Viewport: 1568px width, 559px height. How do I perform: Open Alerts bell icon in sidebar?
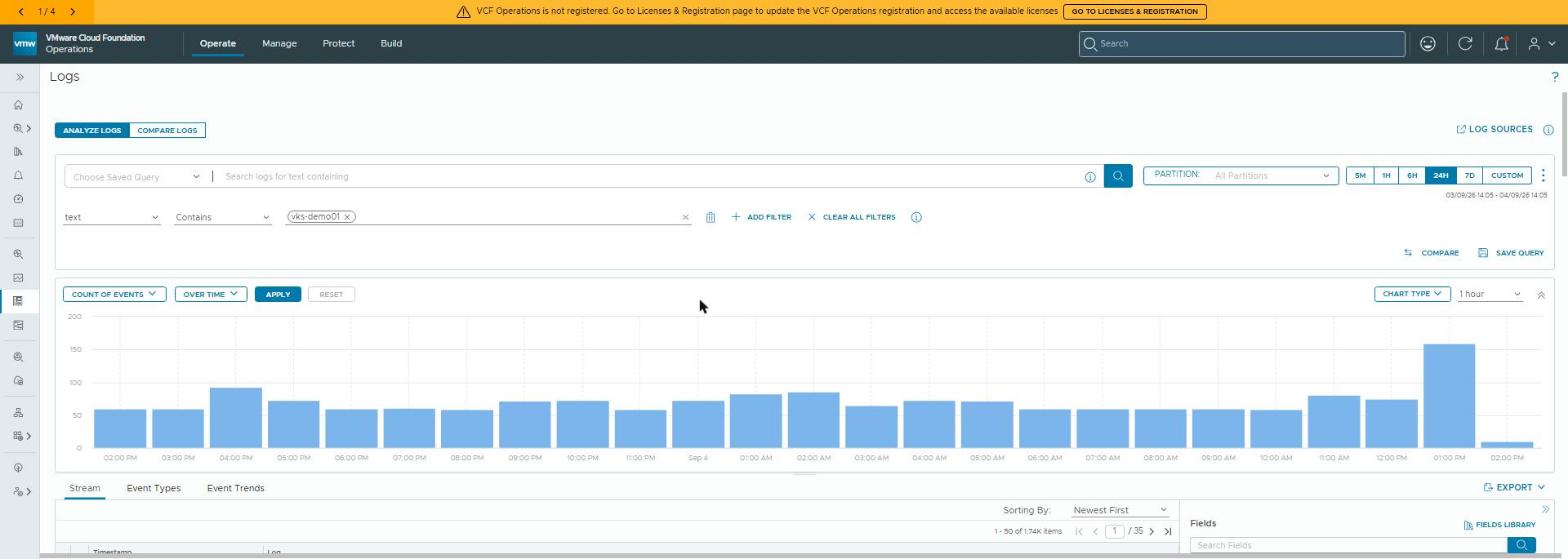pos(18,175)
